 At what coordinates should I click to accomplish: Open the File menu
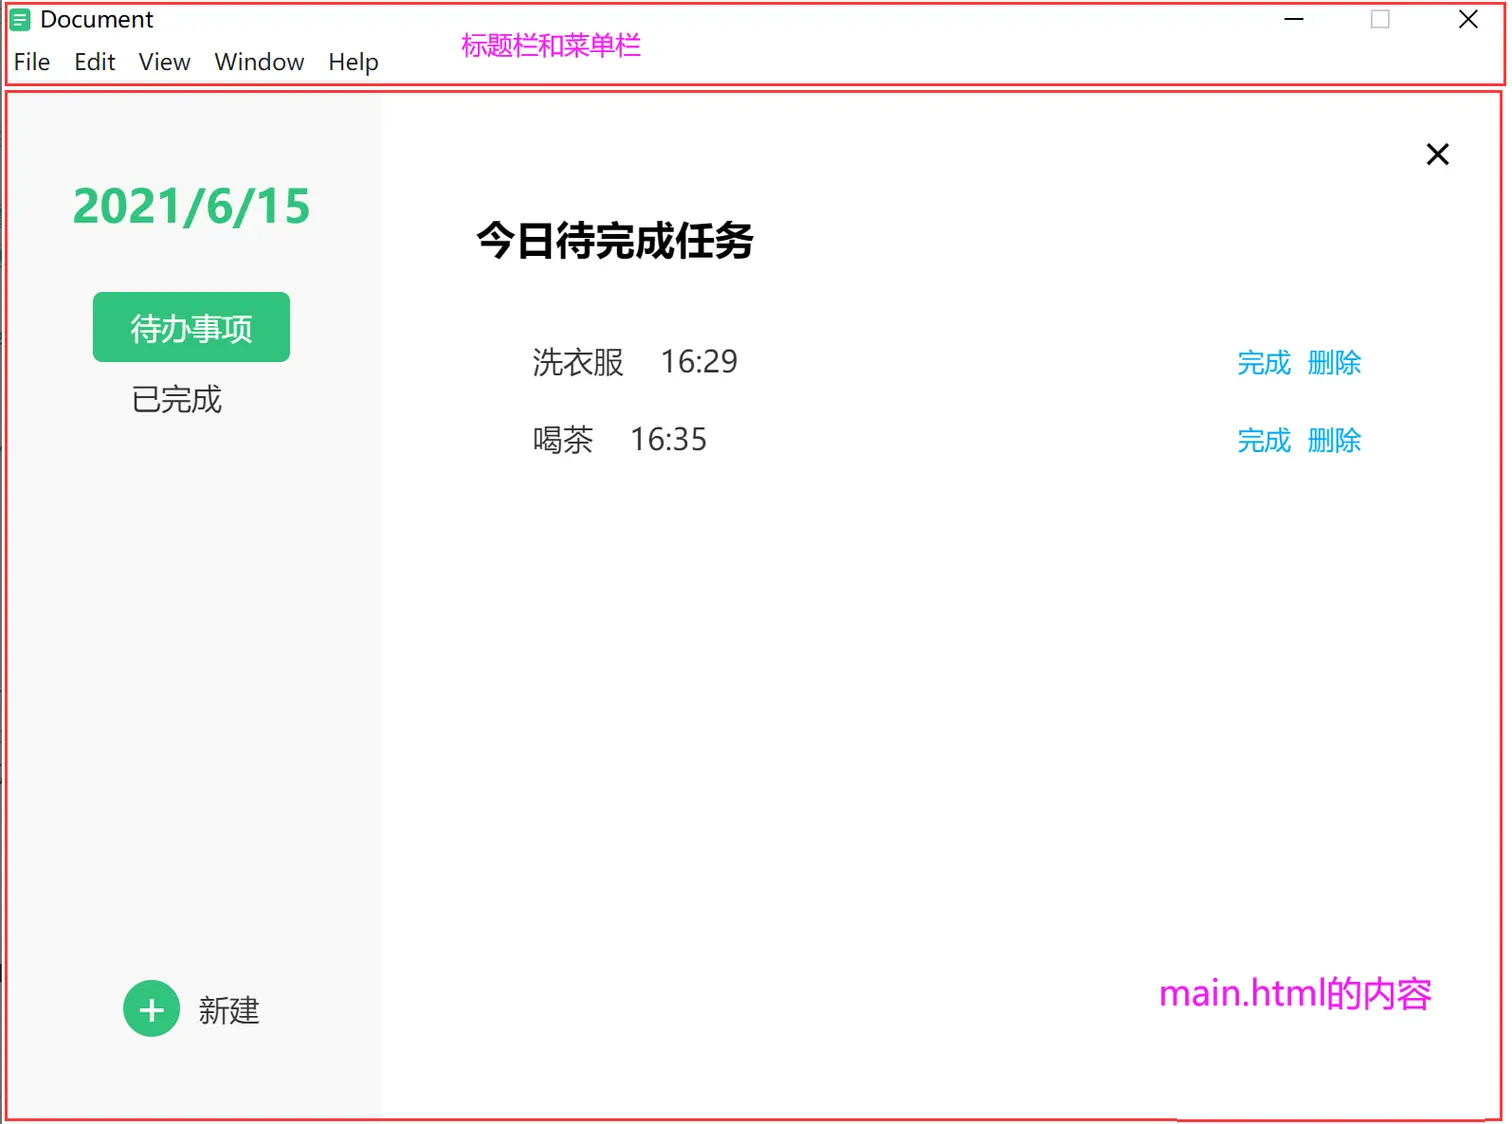[32, 62]
